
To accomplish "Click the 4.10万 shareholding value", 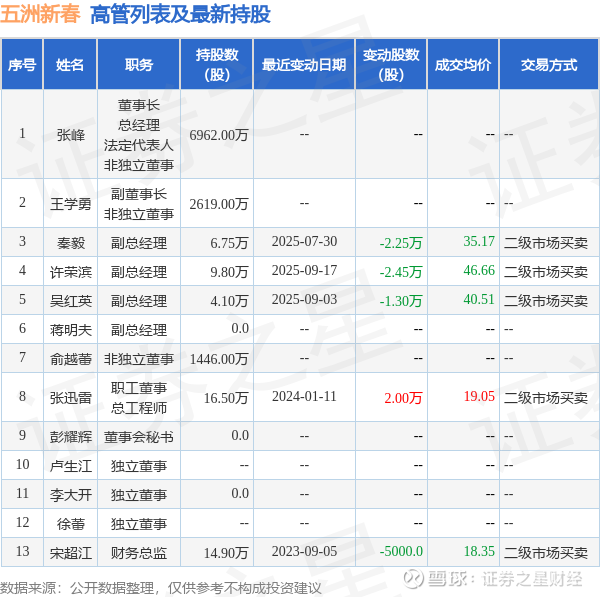I will [x=229, y=301].
